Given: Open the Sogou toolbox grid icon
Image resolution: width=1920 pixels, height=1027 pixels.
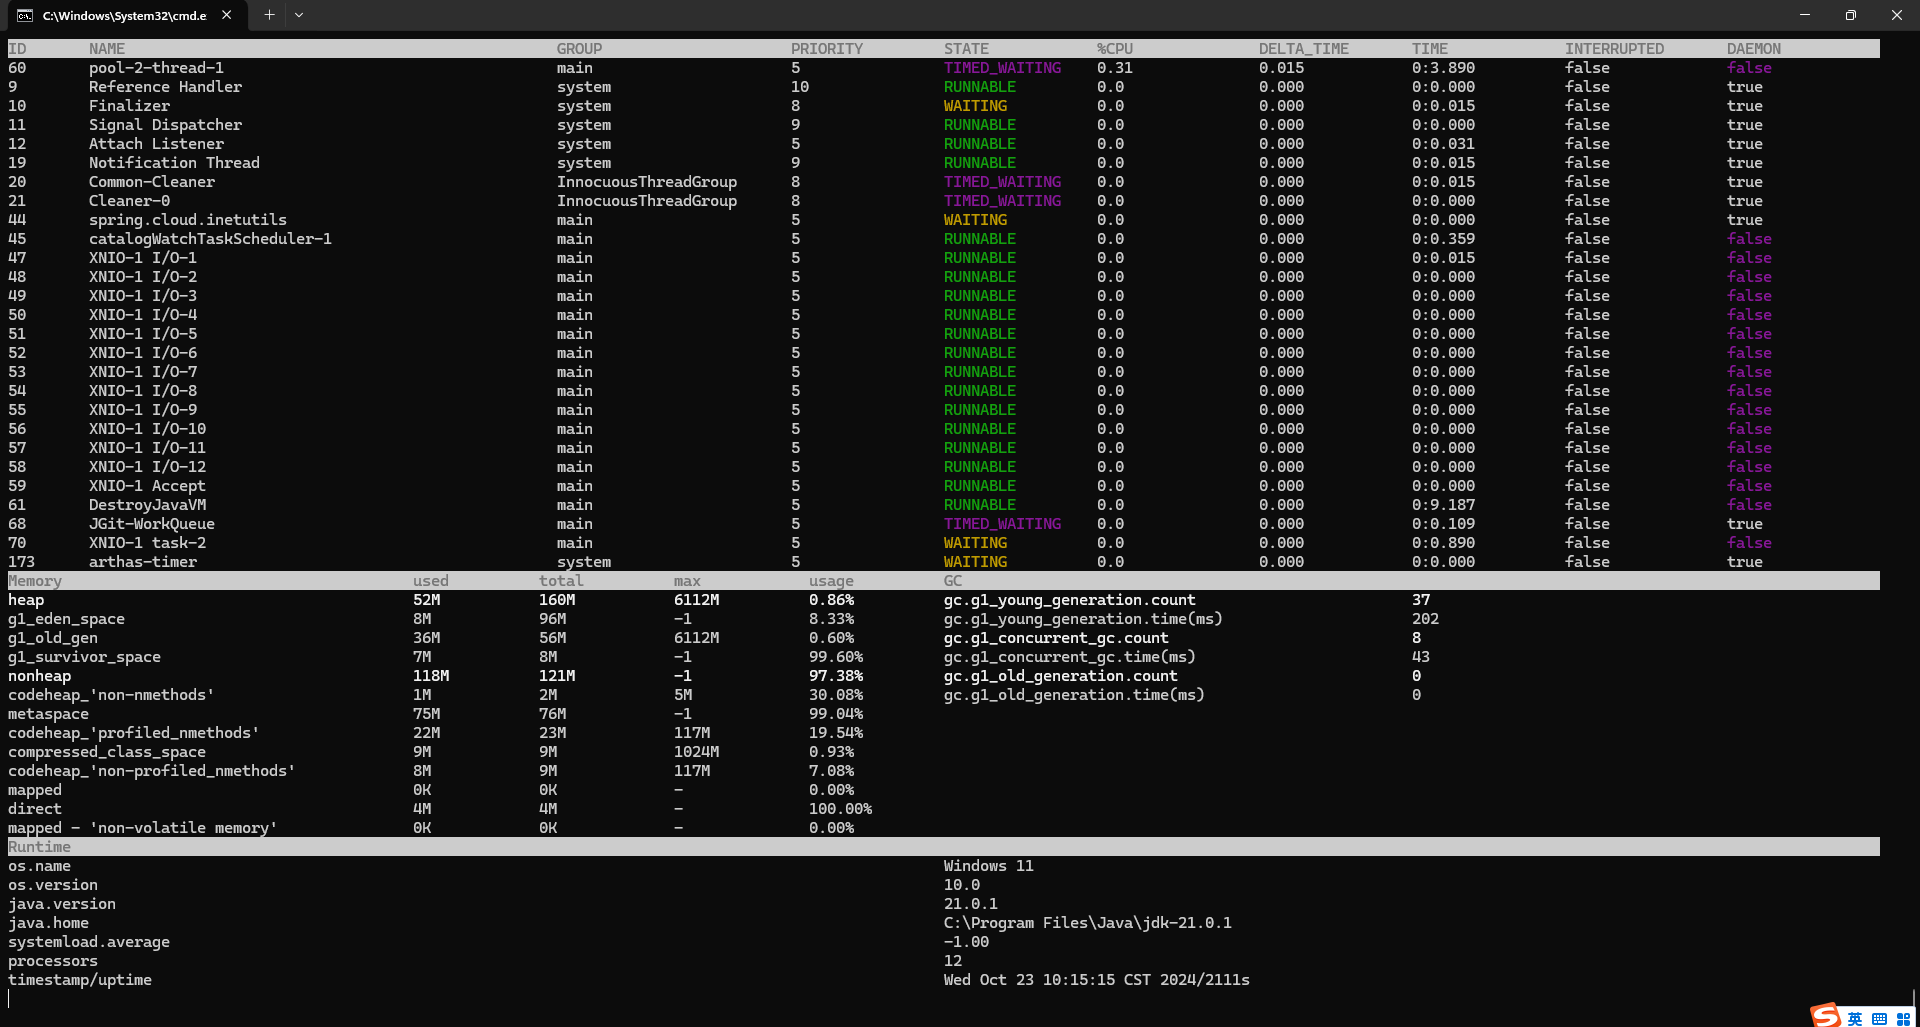Looking at the screenshot, I should pos(1903,1018).
